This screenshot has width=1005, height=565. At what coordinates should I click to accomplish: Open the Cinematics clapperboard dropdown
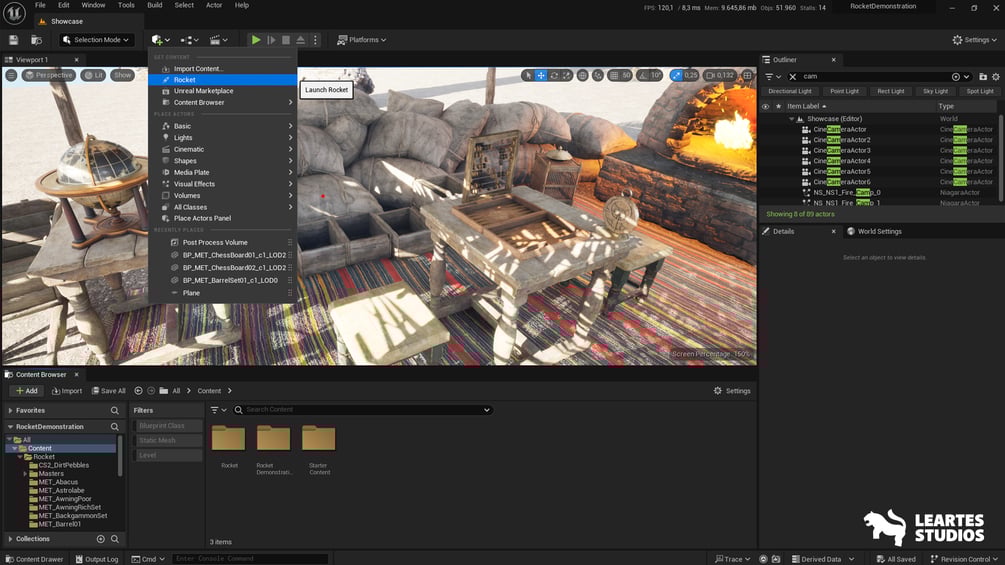tap(219, 40)
